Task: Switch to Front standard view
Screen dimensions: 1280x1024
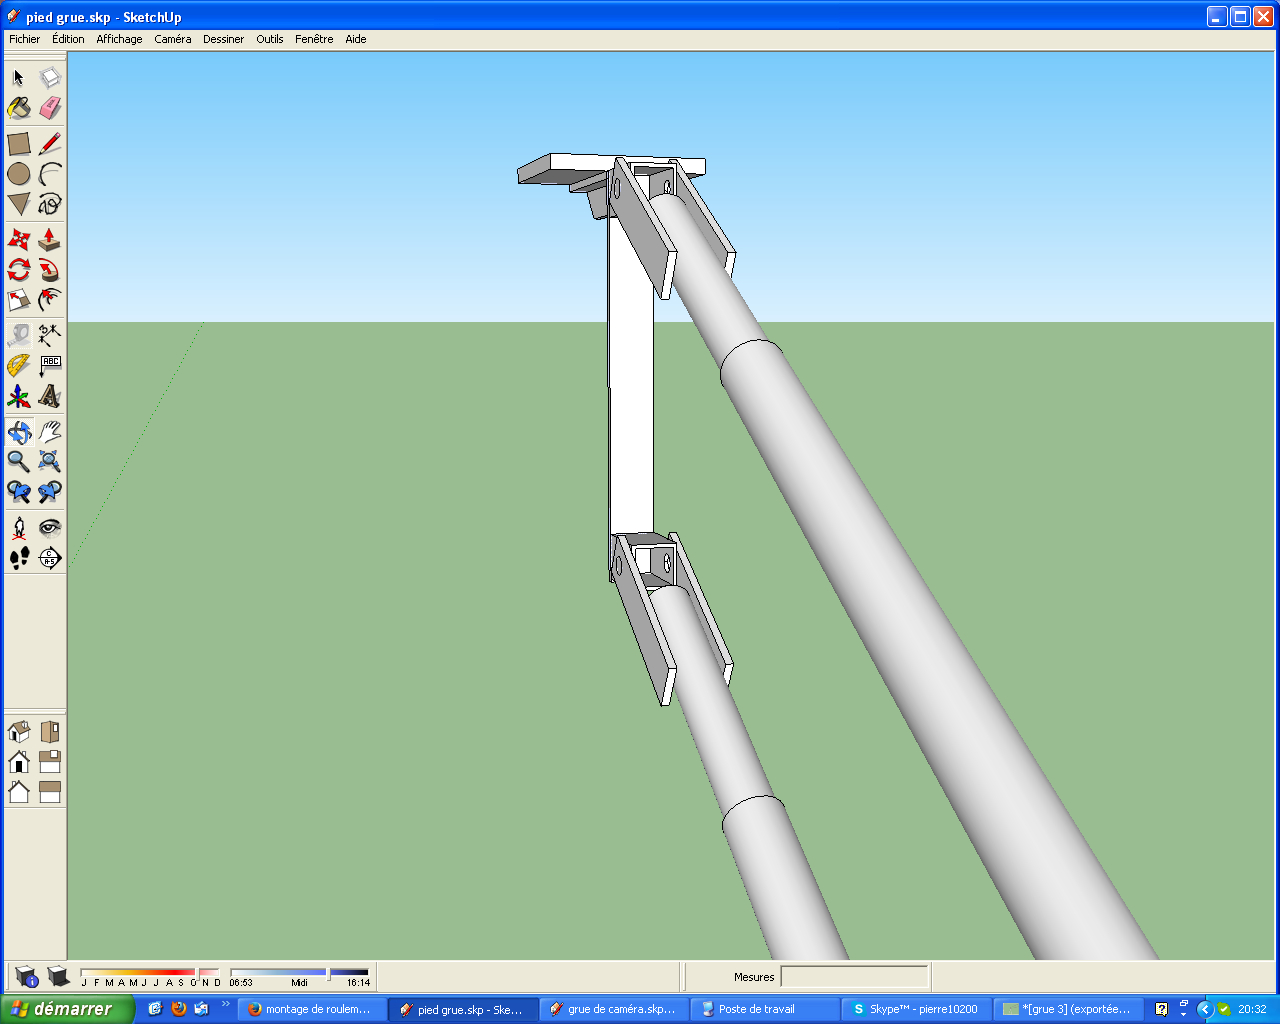Action: [x=19, y=762]
